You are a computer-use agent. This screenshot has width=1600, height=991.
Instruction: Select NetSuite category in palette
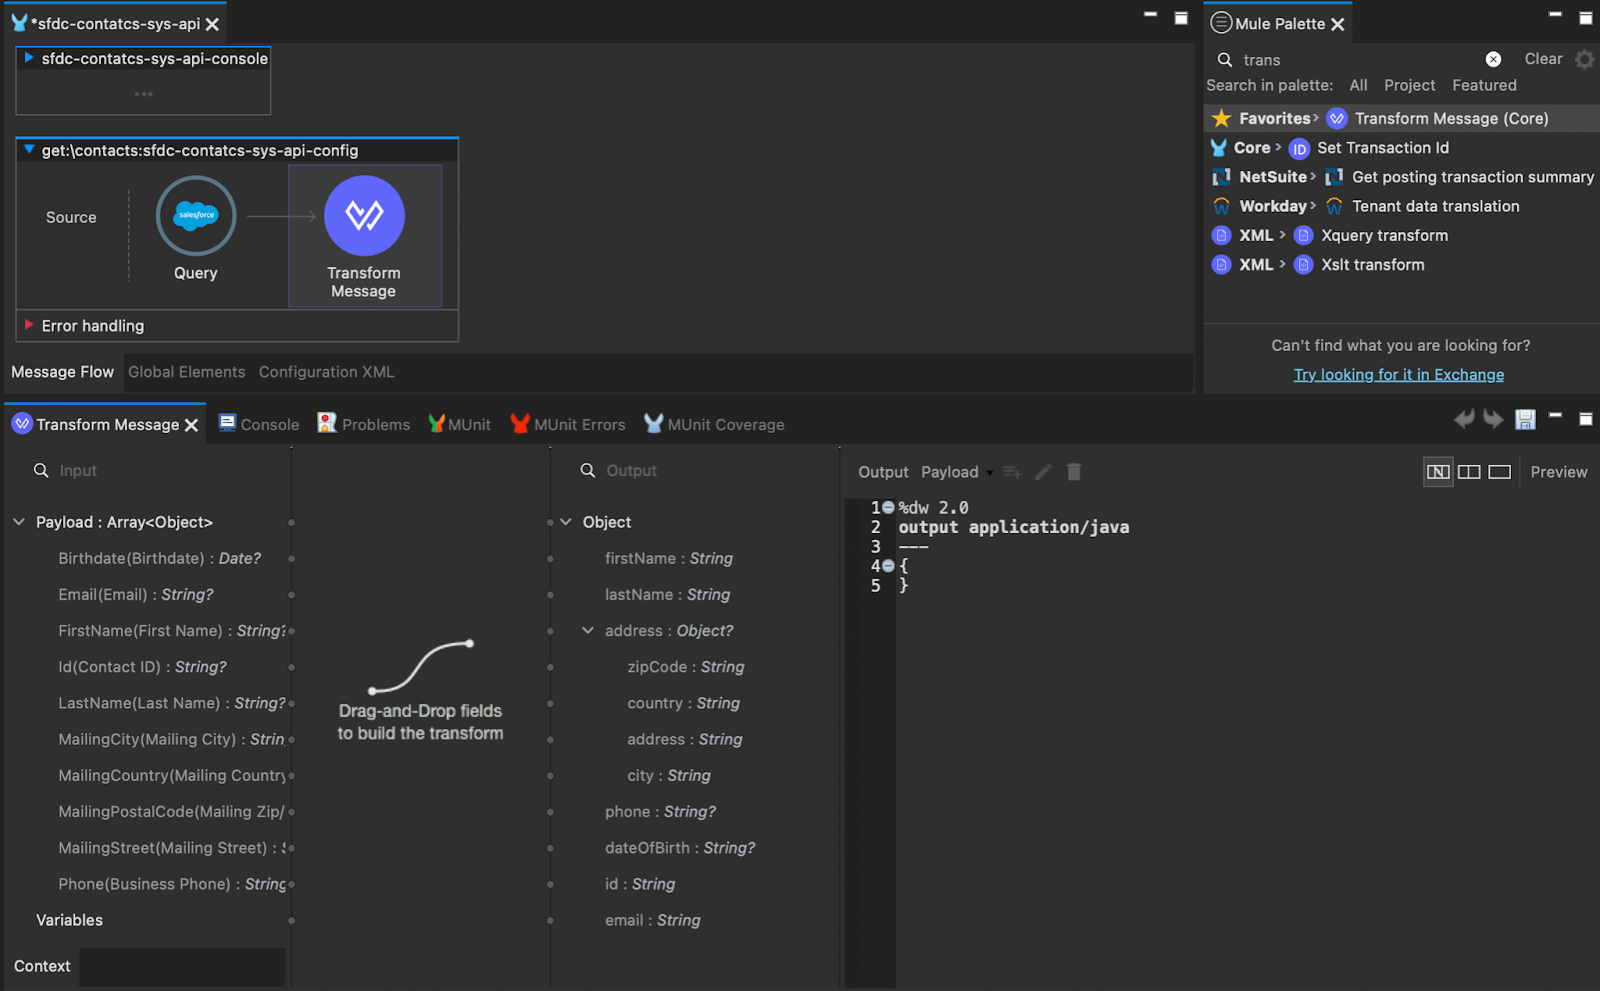tap(1264, 177)
